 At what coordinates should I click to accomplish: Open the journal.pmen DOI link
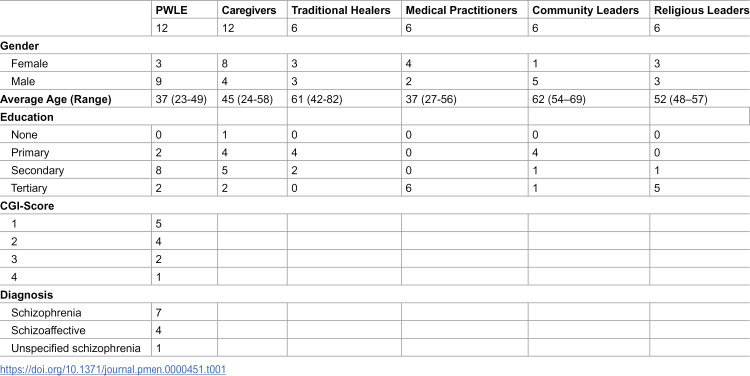(113, 369)
